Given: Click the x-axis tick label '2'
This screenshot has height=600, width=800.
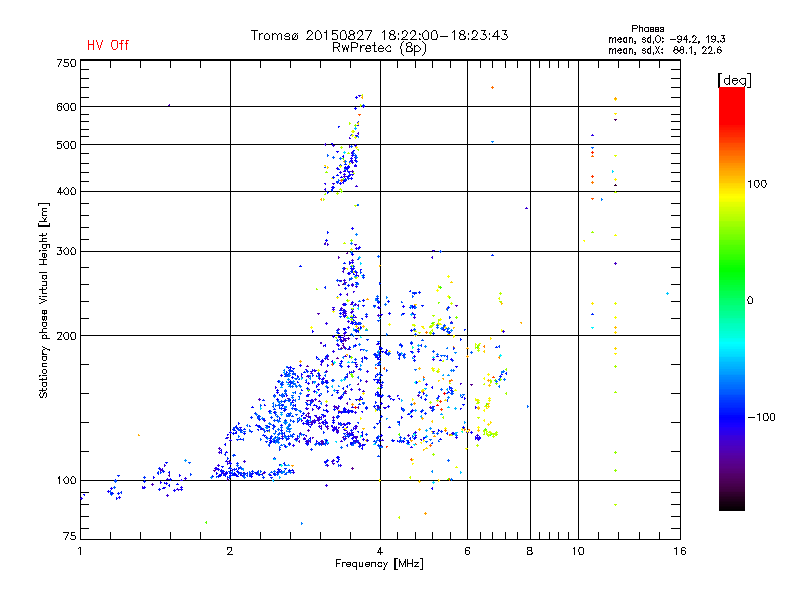Looking at the screenshot, I should pos(230,551).
